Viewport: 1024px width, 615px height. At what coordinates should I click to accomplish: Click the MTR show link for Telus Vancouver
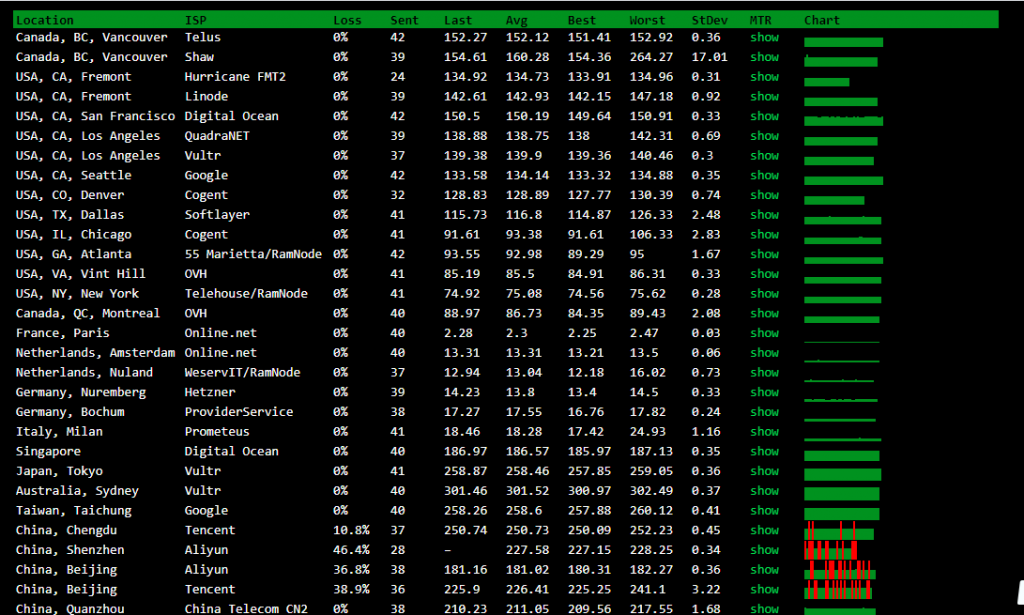click(x=764, y=37)
